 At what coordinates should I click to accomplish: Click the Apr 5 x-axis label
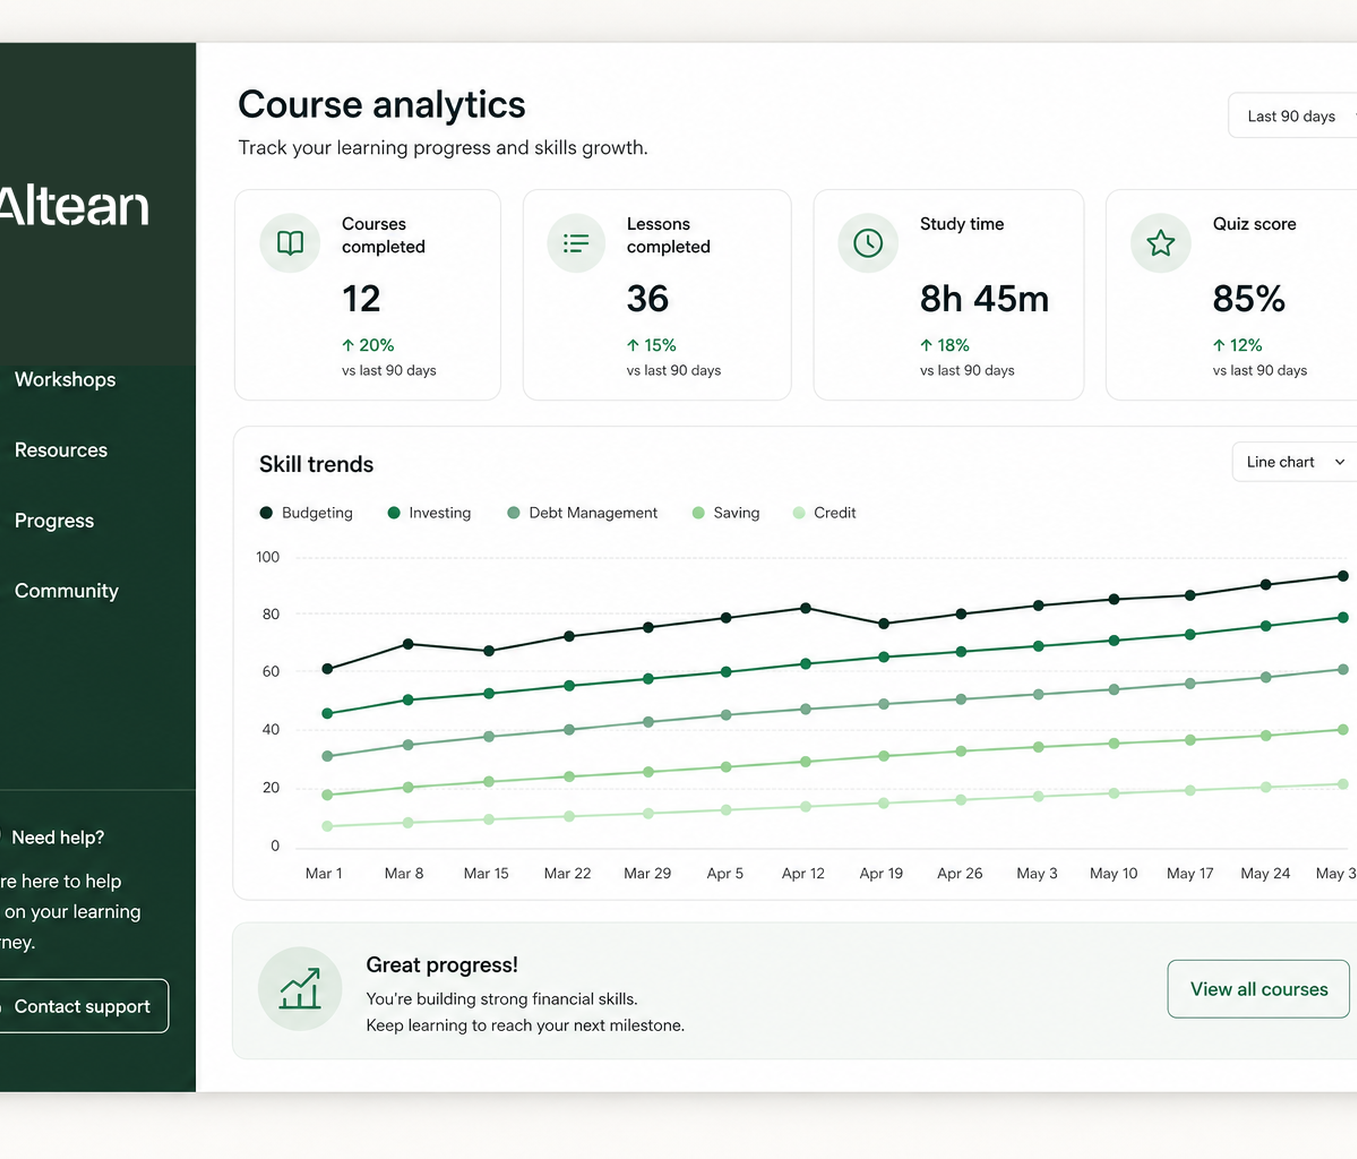pos(725,873)
